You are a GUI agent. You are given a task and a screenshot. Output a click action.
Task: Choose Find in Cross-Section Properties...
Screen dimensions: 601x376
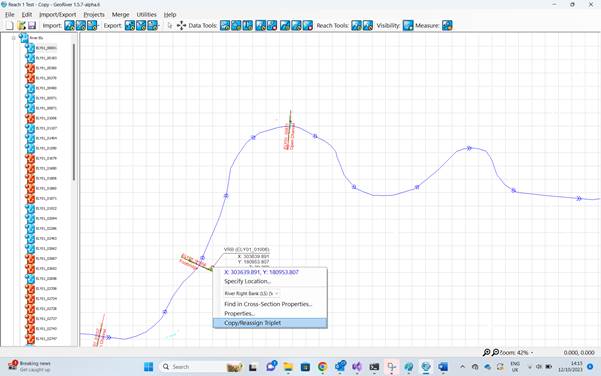pos(270,304)
